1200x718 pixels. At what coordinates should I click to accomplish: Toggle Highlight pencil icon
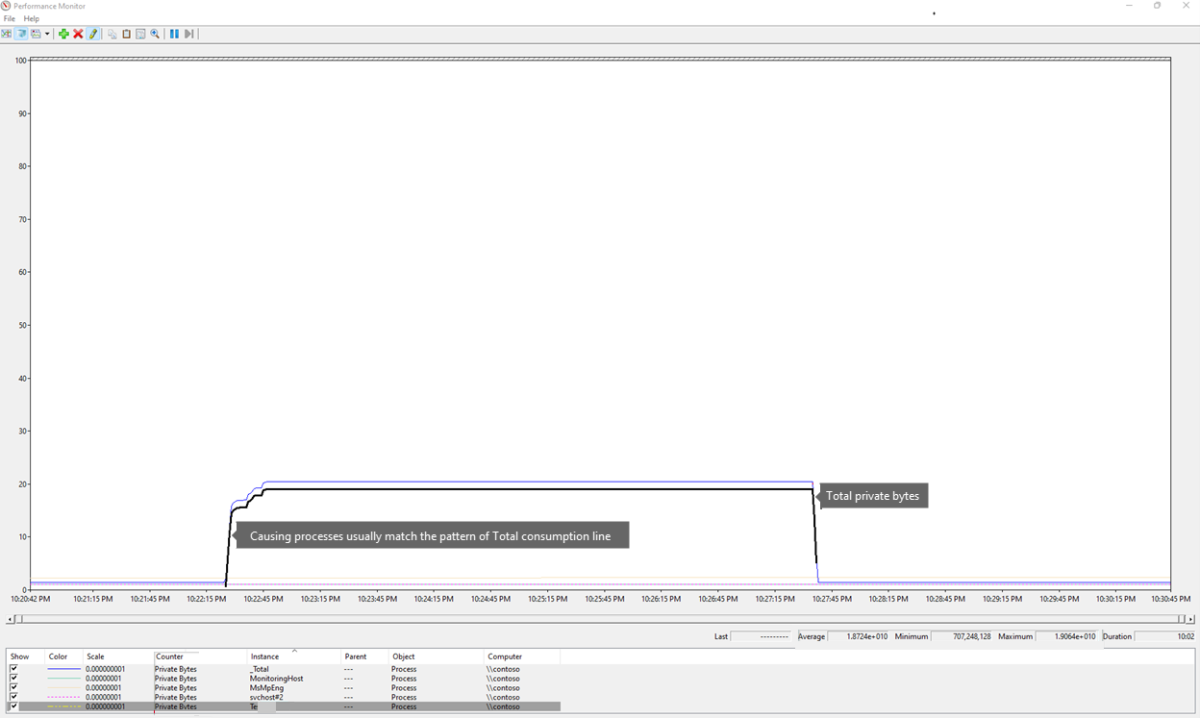point(92,34)
